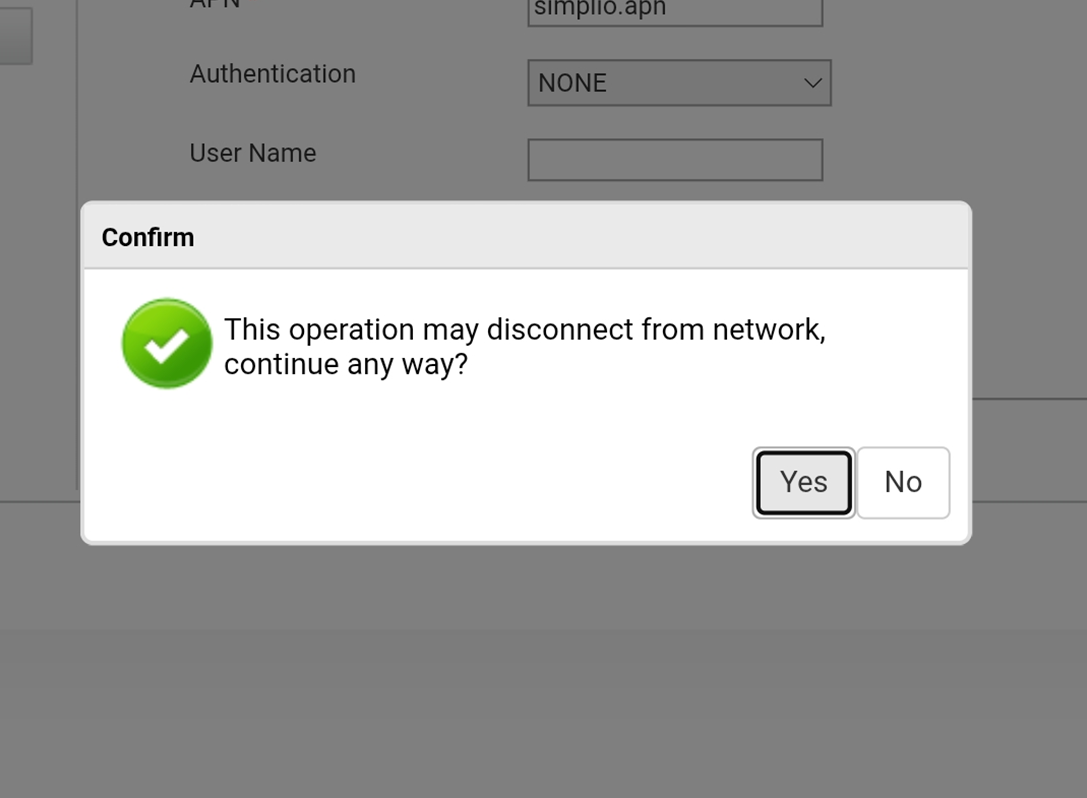Click the chevron arrow of Authentication combo

[x=812, y=83]
